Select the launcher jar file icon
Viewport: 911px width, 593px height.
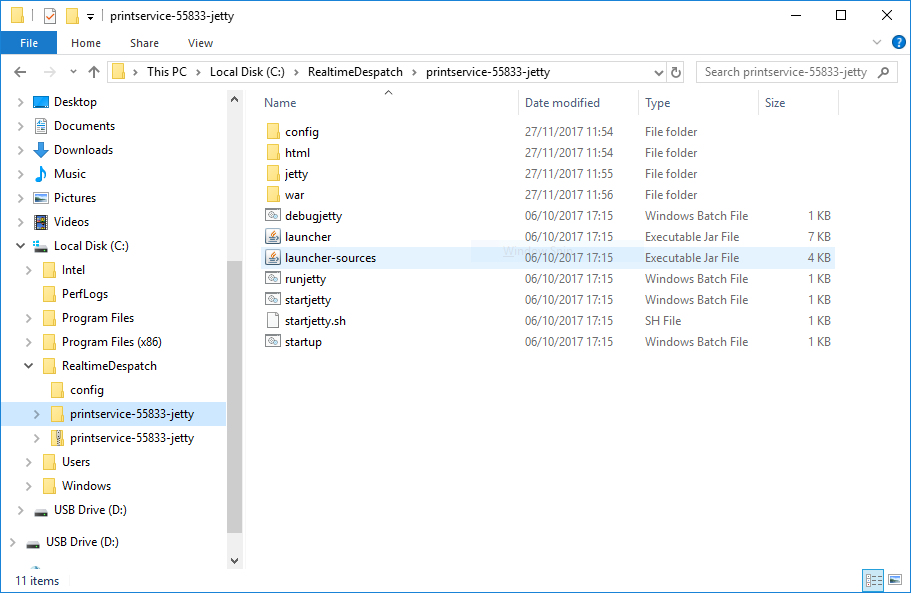coord(273,236)
